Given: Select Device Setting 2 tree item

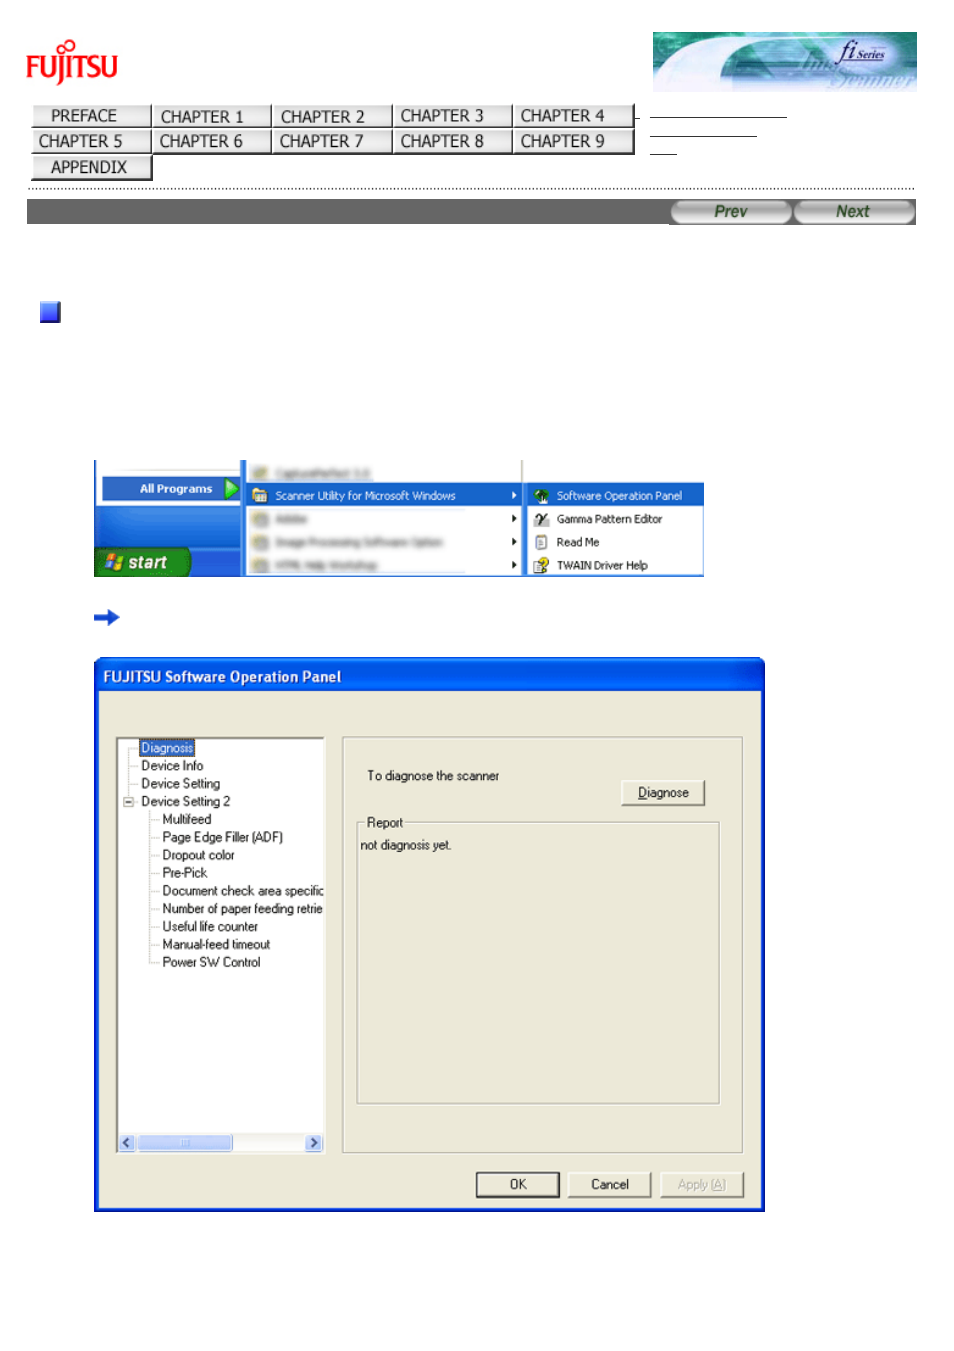Looking at the screenshot, I should click(185, 802).
